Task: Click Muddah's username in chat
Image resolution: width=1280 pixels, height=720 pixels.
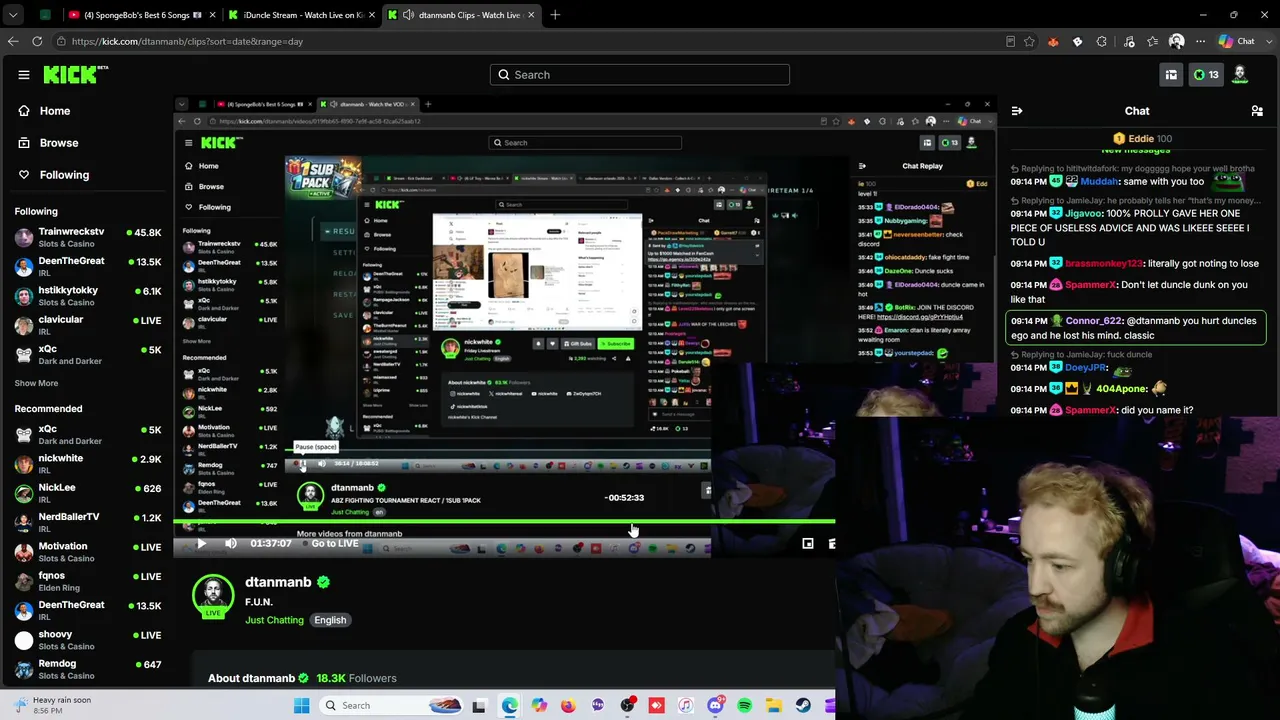Action: [1099, 182]
